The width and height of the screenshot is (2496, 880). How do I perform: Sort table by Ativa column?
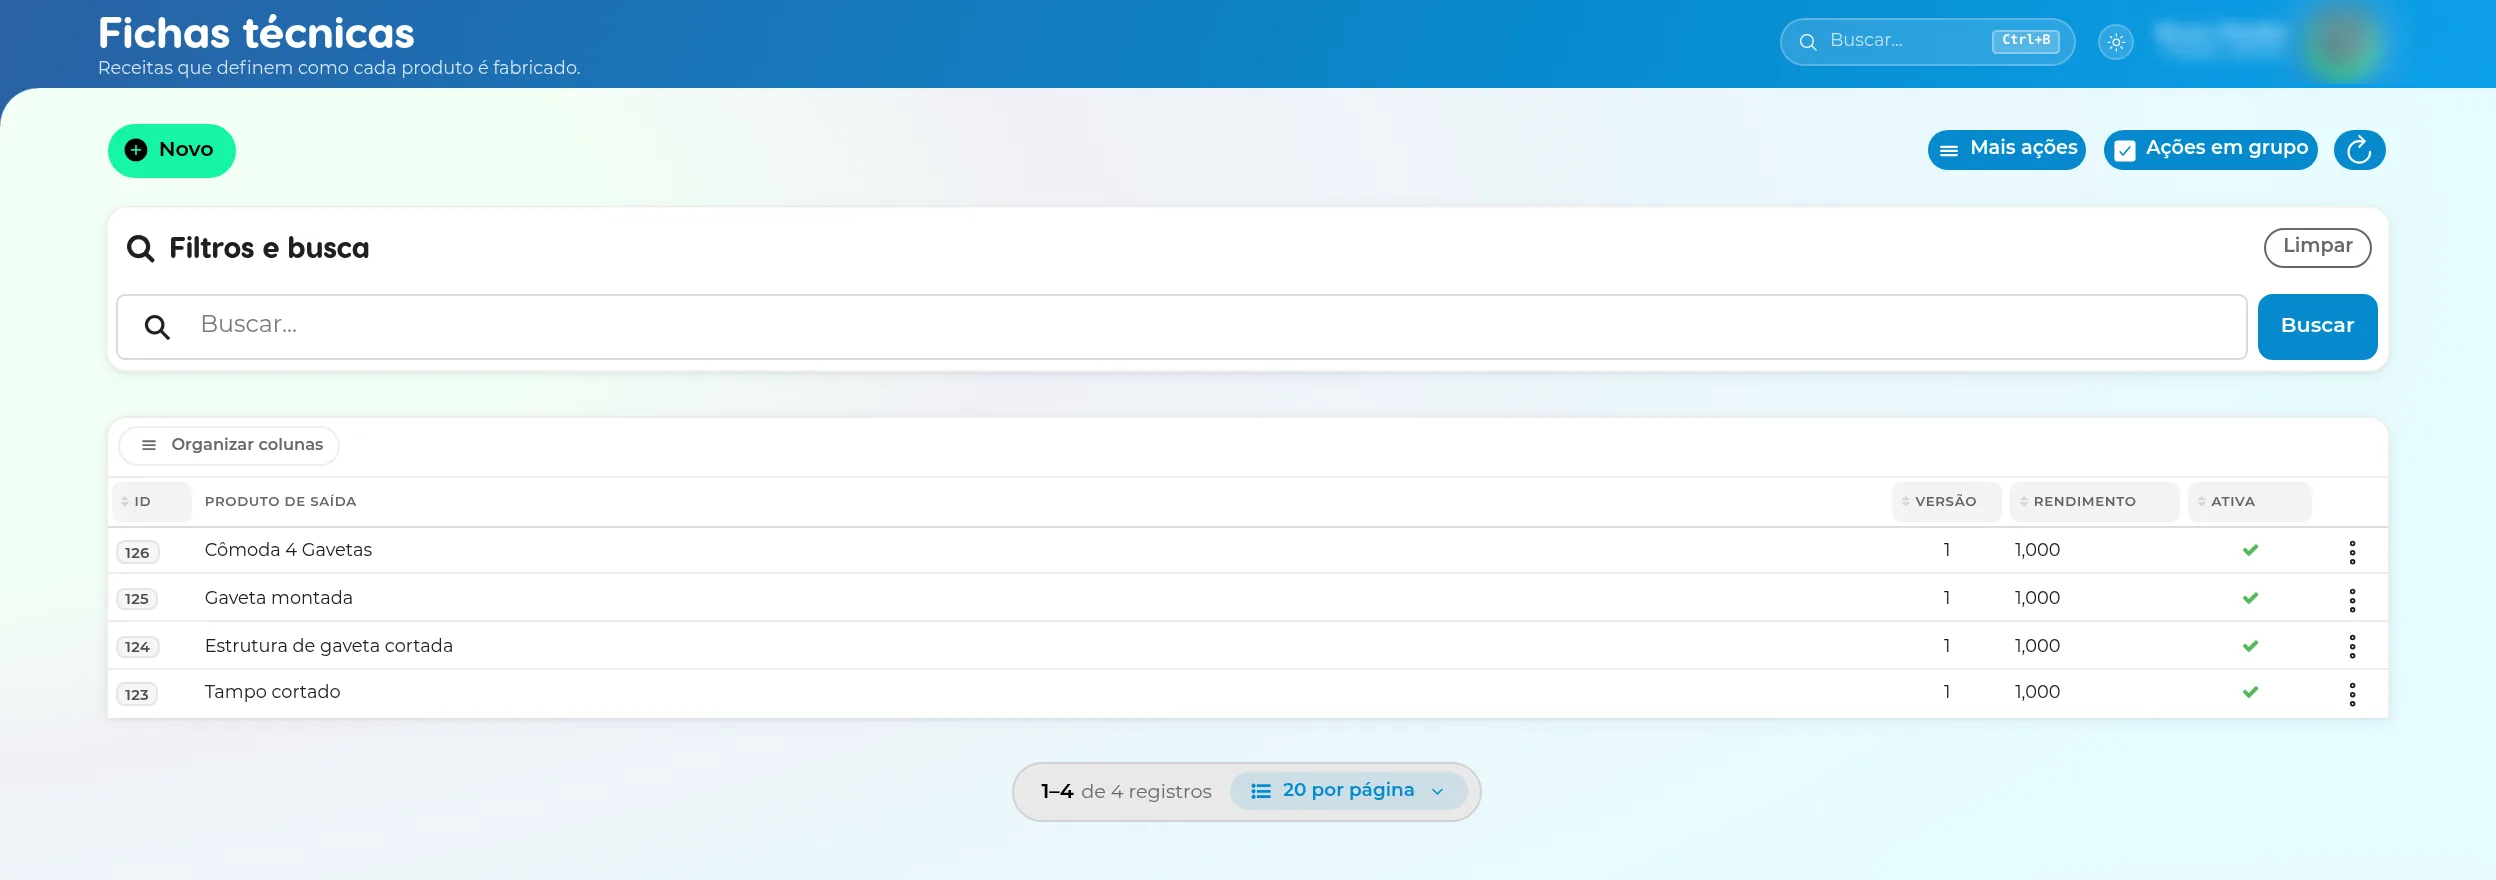click(2249, 502)
